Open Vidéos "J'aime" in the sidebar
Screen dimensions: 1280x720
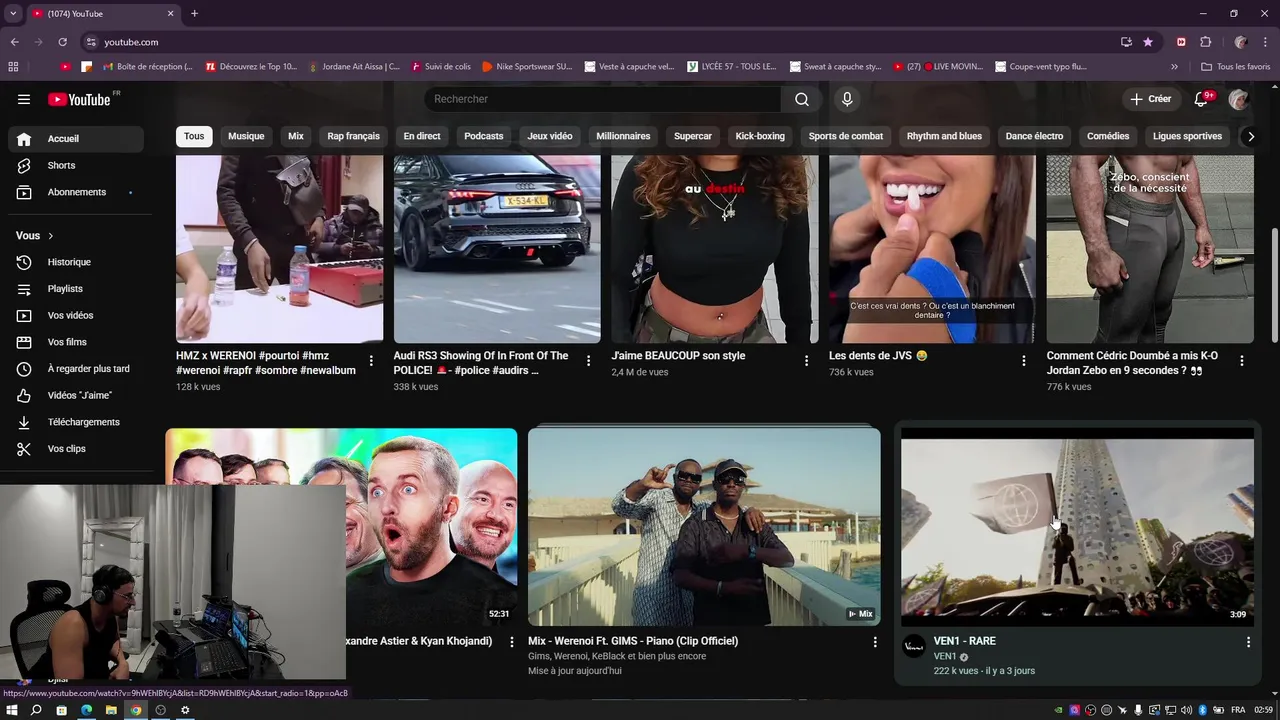(x=76, y=395)
